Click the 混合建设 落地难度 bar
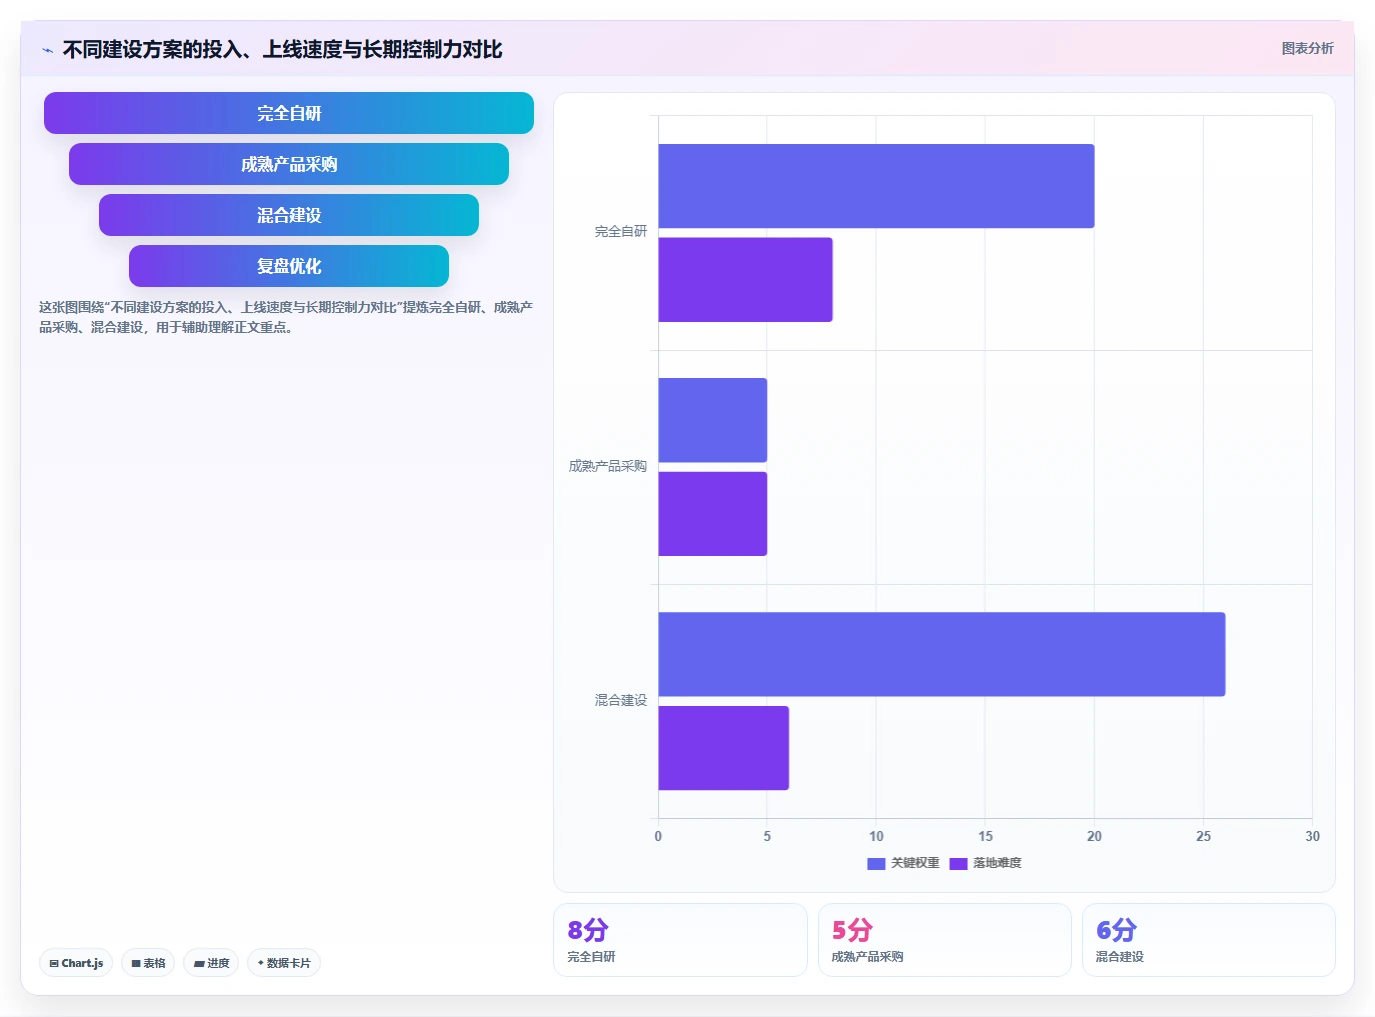1375x1017 pixels. pyautogui.click(x=723, y=748)
